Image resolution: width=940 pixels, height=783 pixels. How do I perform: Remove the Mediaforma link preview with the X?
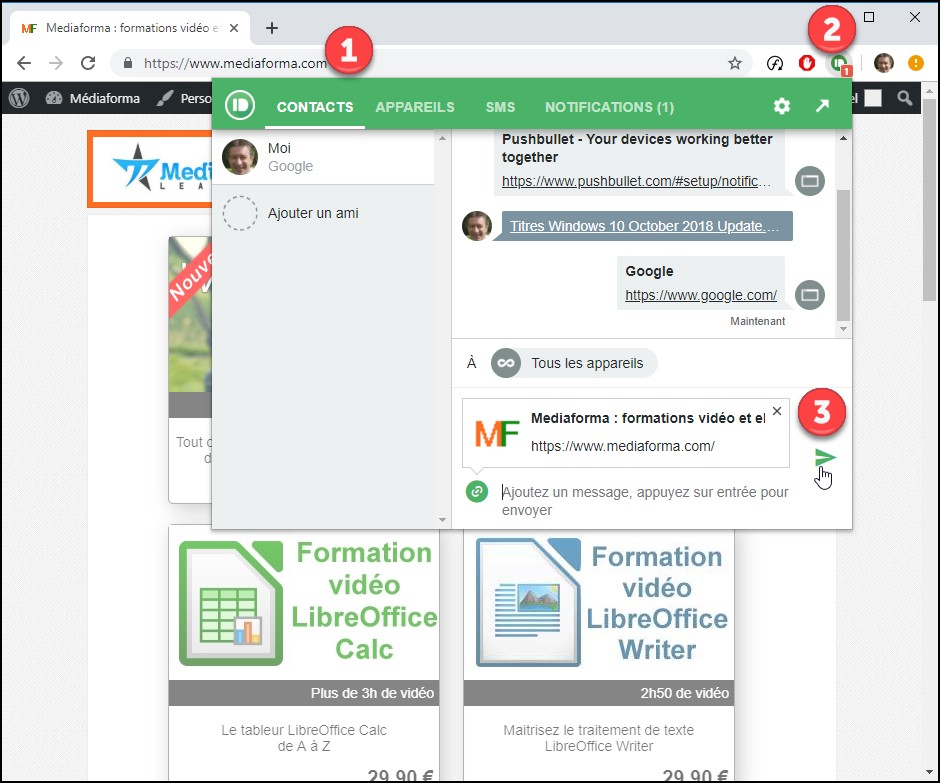pos(777,411)
